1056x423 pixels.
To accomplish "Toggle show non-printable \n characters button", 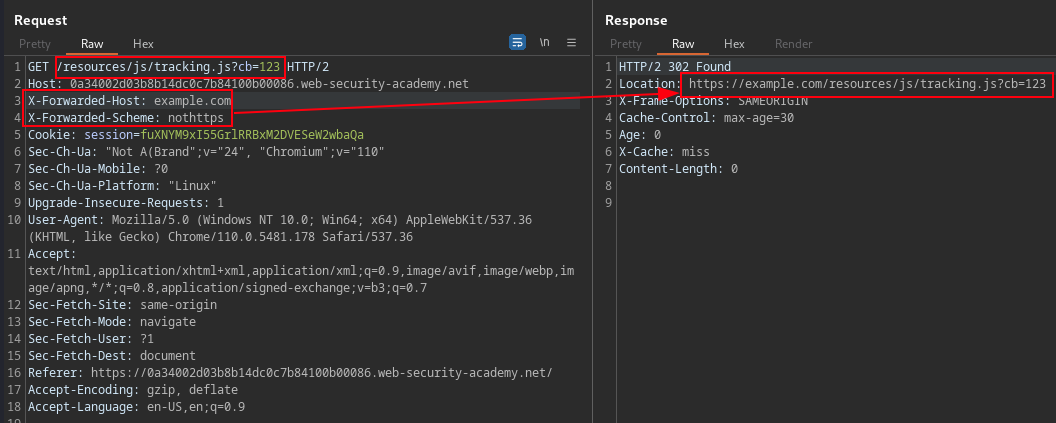I will coord(544,42).
